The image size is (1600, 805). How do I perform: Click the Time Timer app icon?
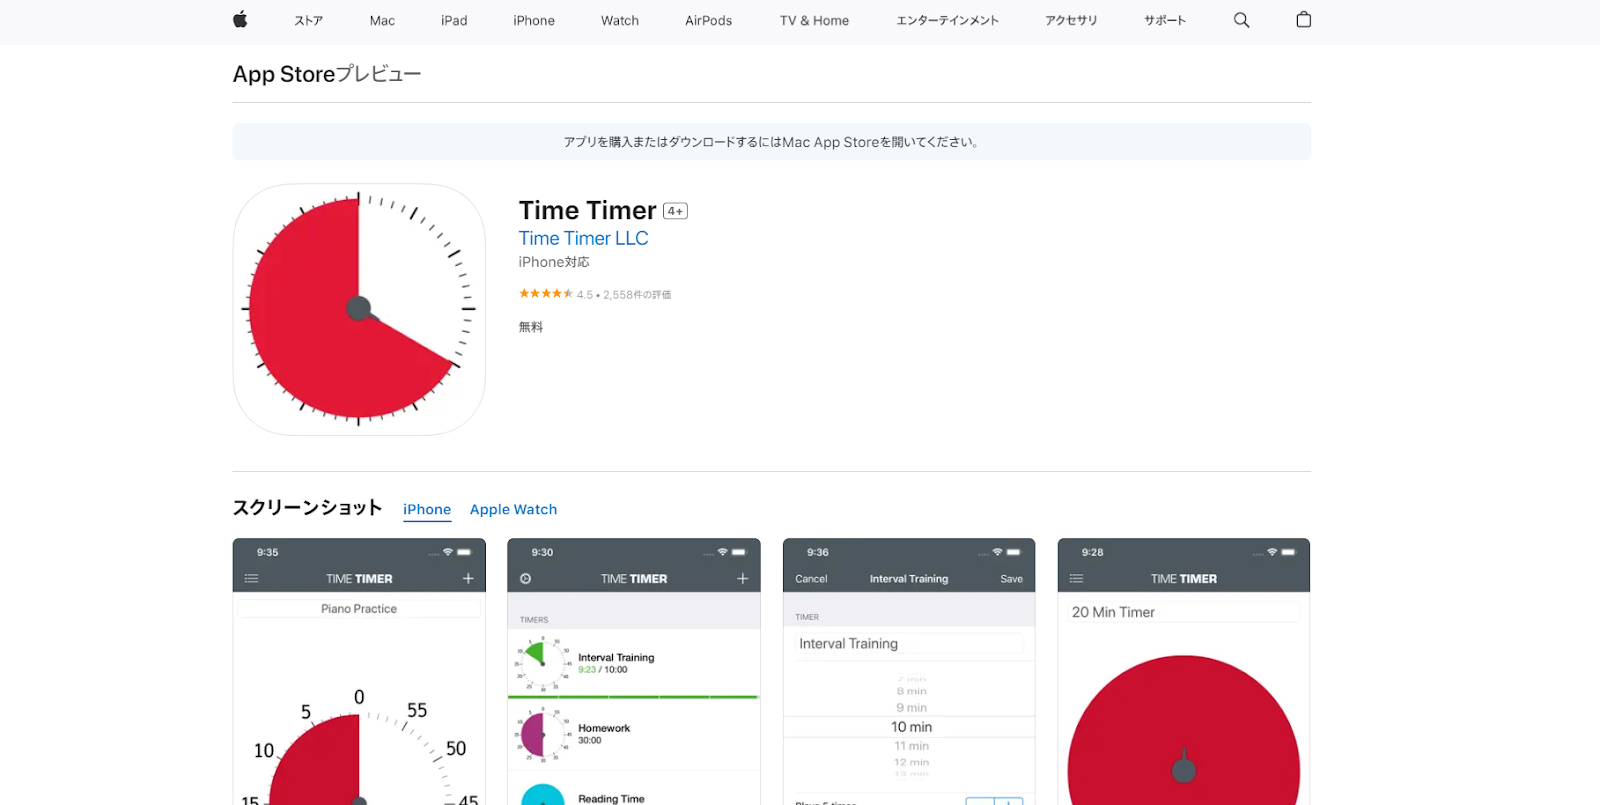point(359,309)
